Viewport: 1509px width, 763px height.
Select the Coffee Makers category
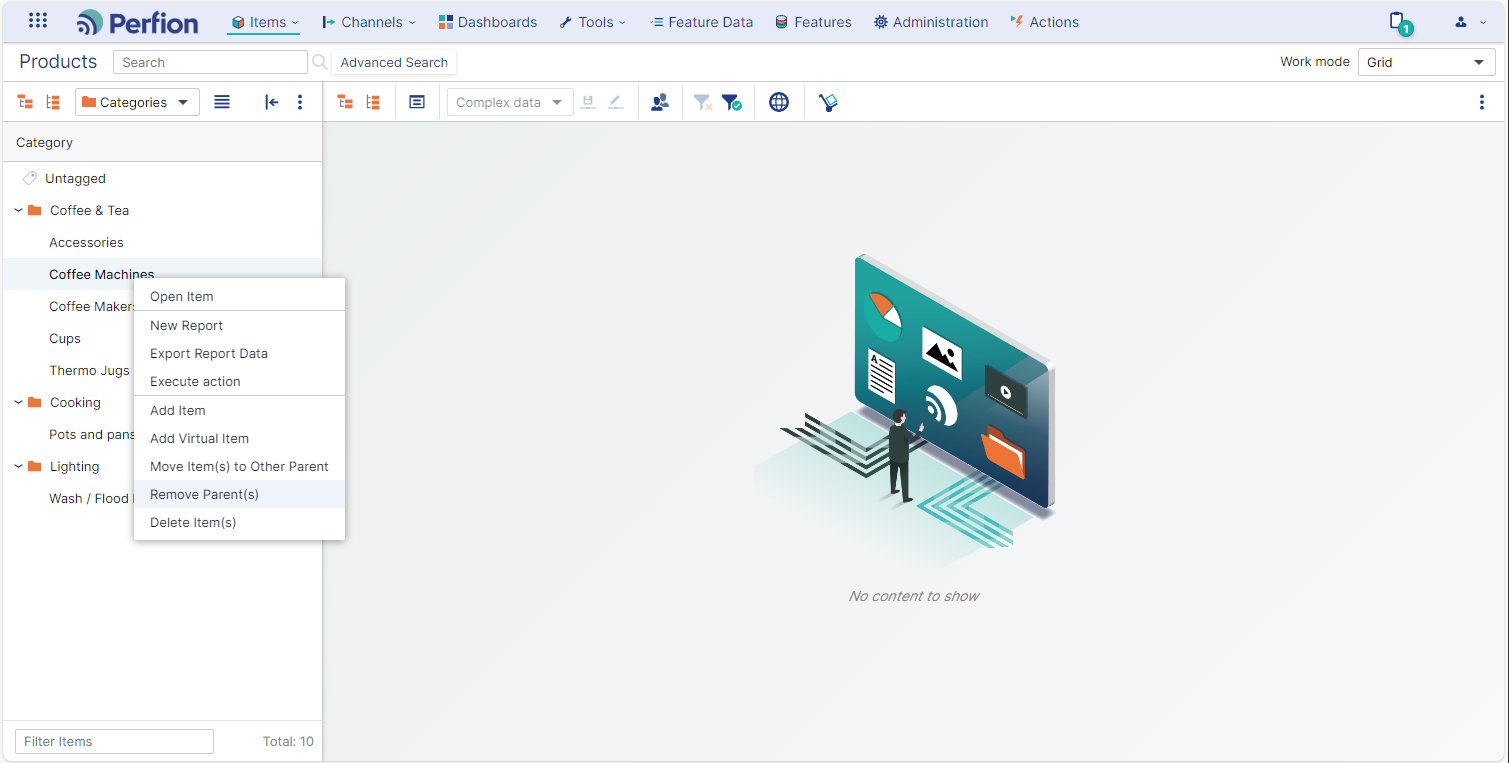(91, 306)
